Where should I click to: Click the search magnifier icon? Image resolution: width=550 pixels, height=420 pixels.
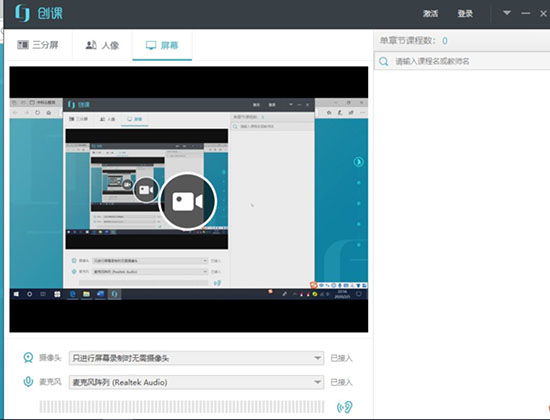[x=384, y=61]
